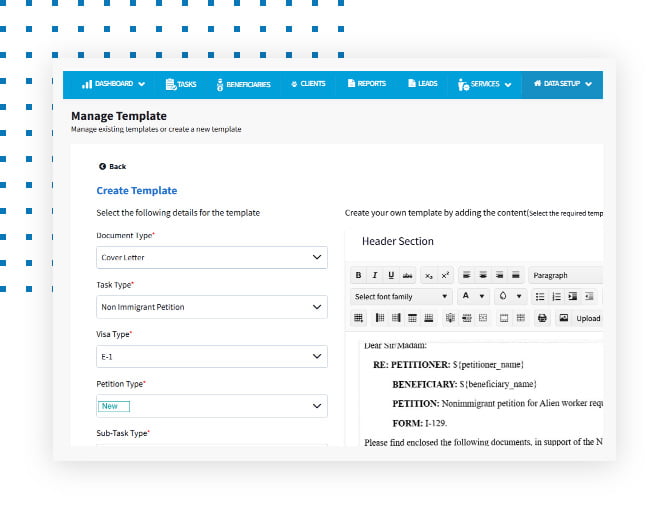
Task: Apply italic formatting in editor
Action: coord(374,275)
